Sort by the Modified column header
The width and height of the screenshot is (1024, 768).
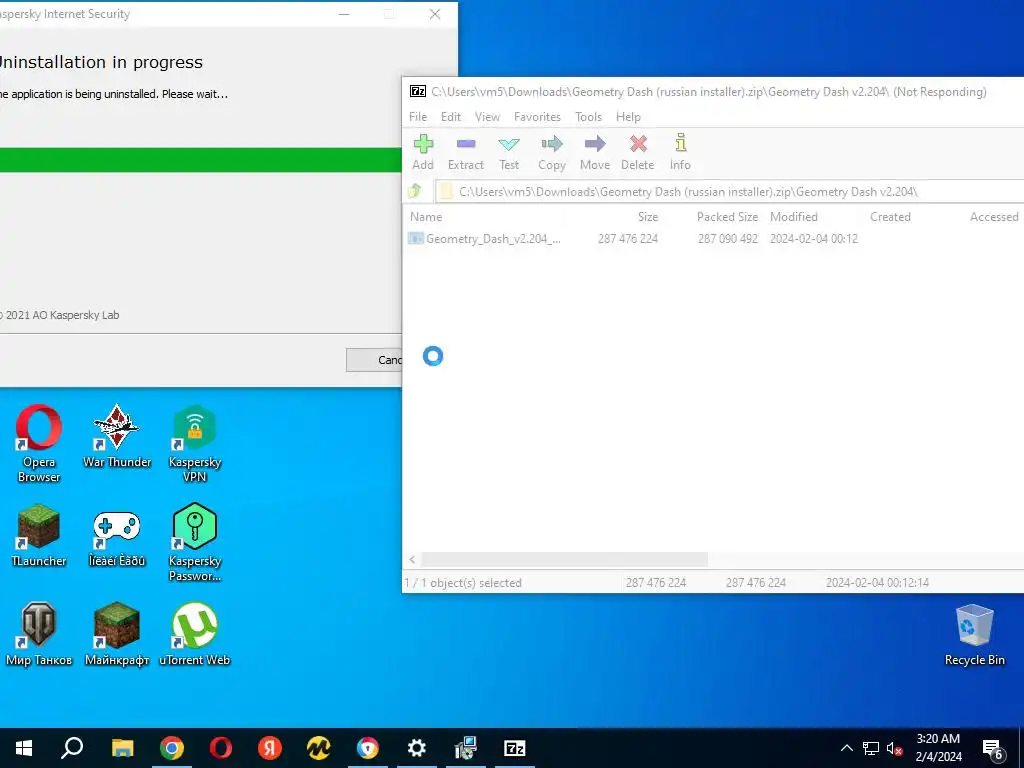793,217
